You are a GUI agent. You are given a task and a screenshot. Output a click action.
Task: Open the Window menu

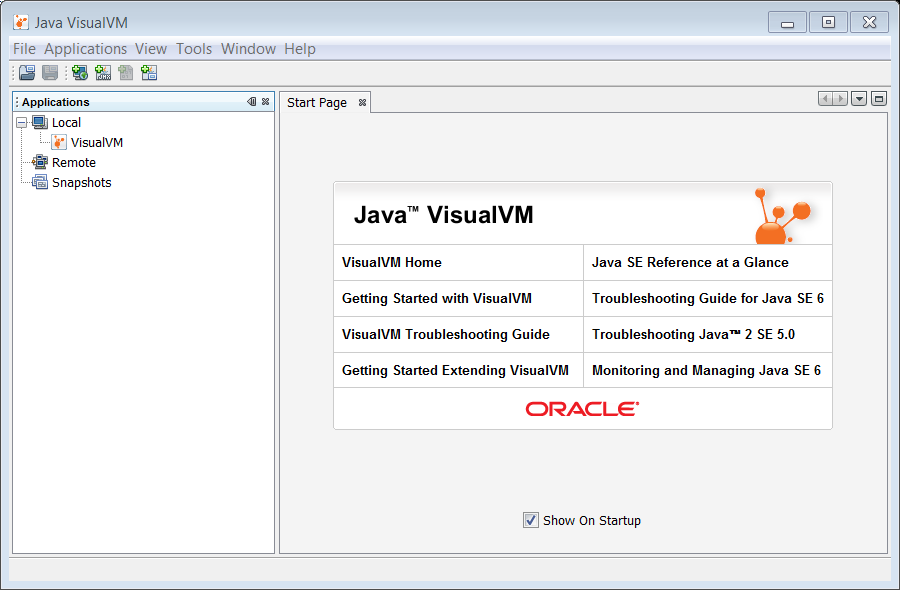(249, 49)
